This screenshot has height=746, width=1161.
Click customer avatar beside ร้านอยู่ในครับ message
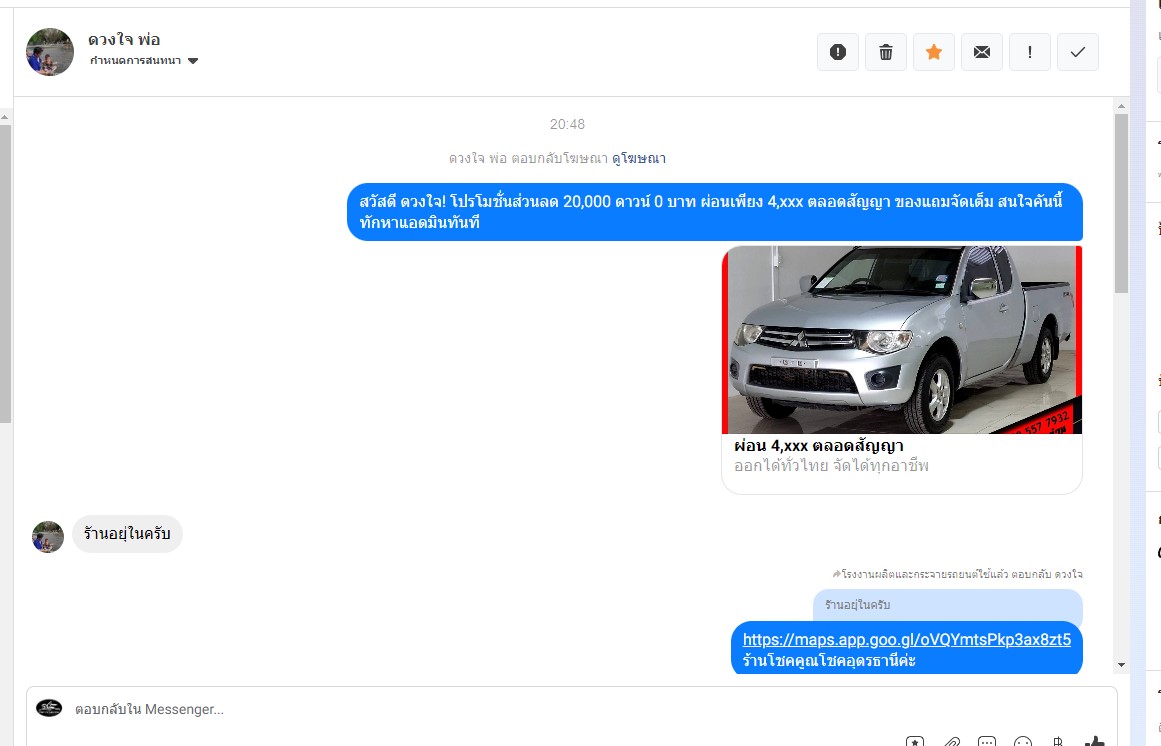pyautogui.click(x=48, y=537)
